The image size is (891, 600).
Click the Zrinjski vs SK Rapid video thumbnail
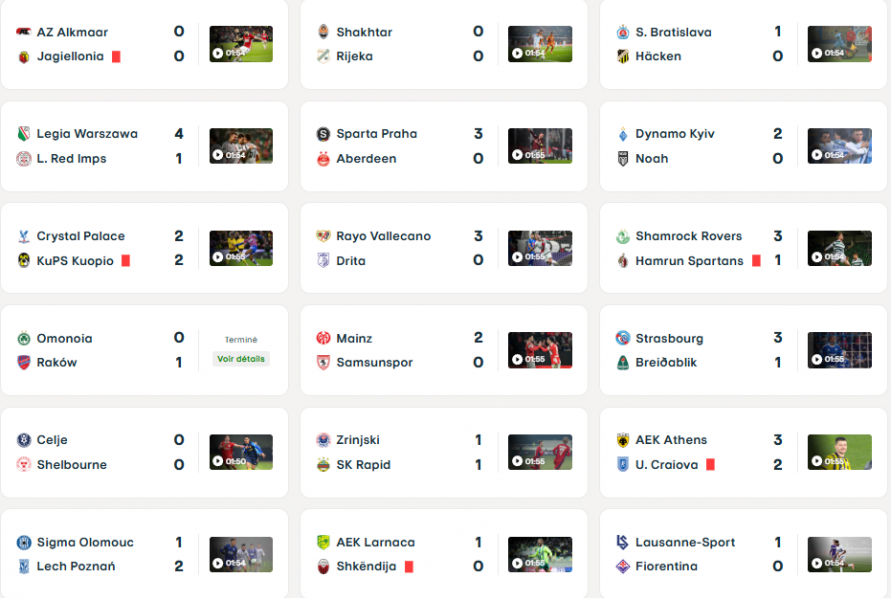click(540, 452)
